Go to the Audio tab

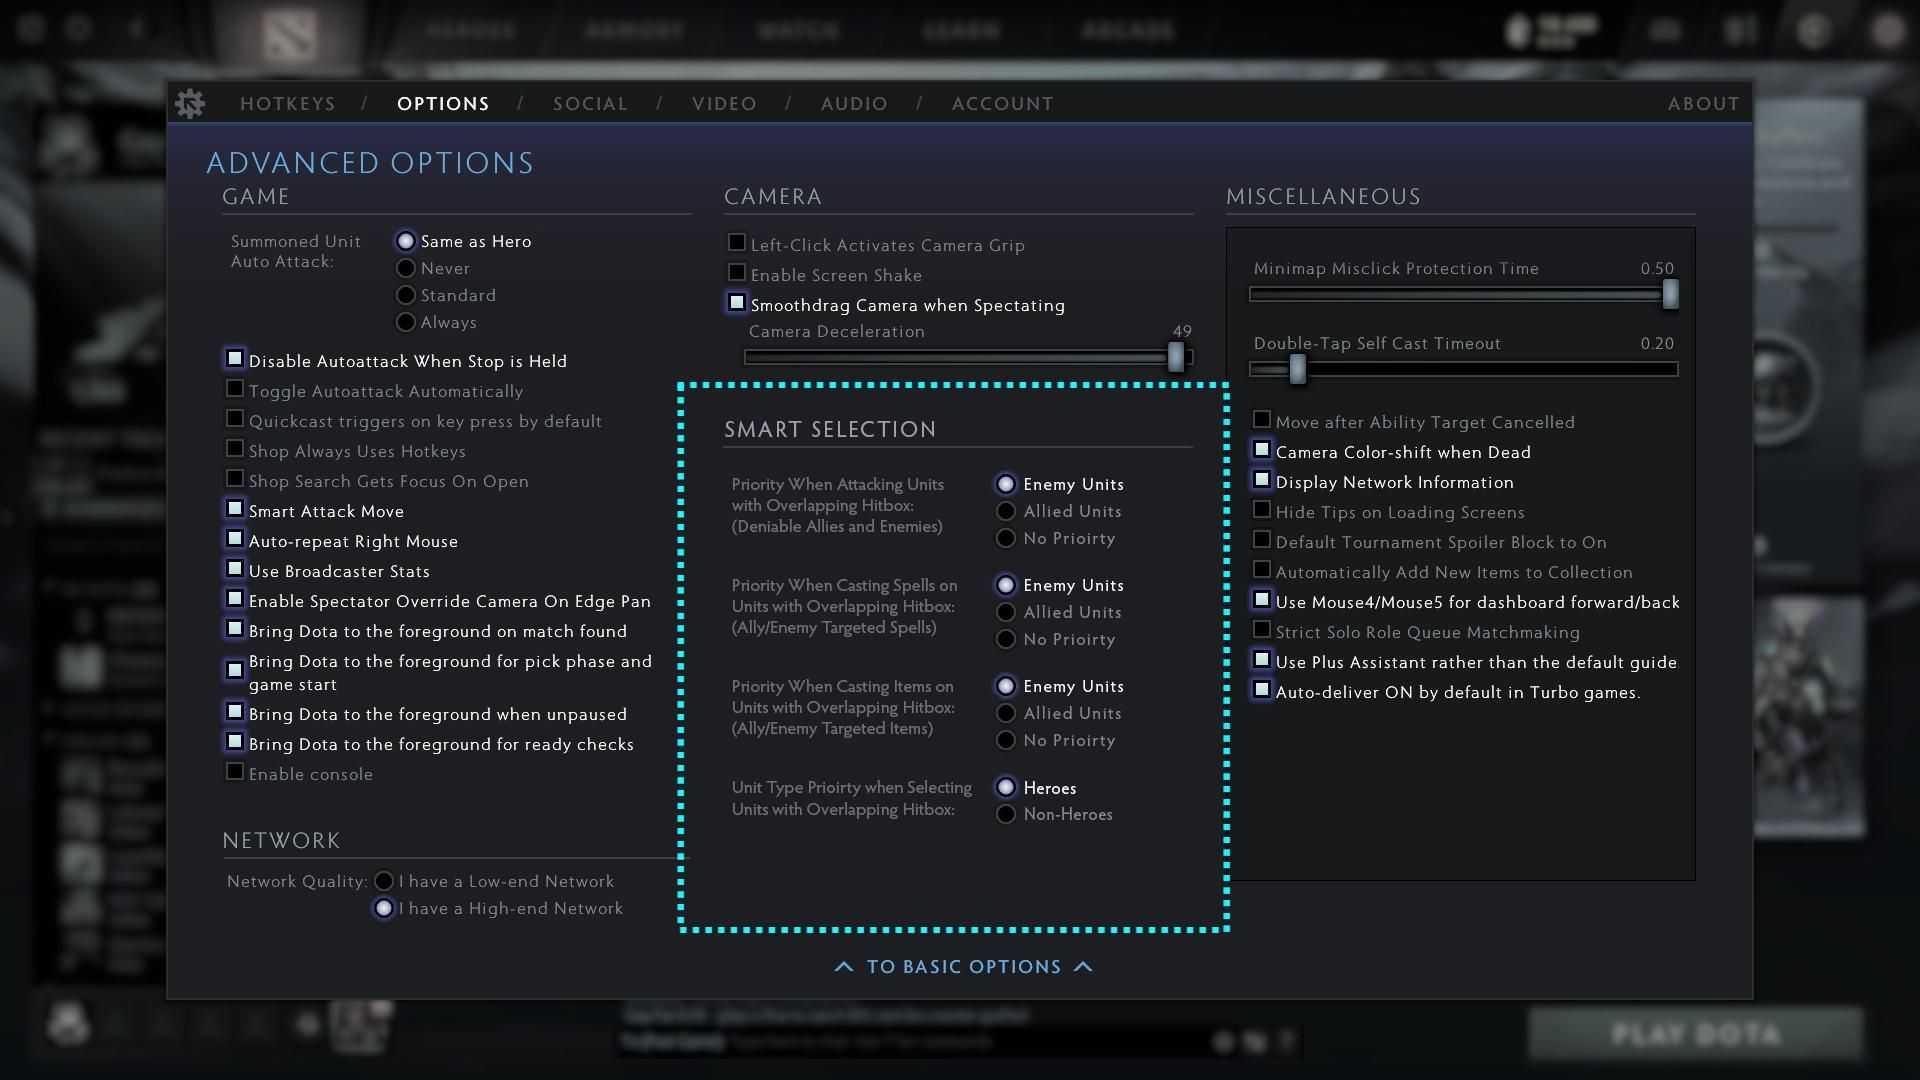coord(854,104)
